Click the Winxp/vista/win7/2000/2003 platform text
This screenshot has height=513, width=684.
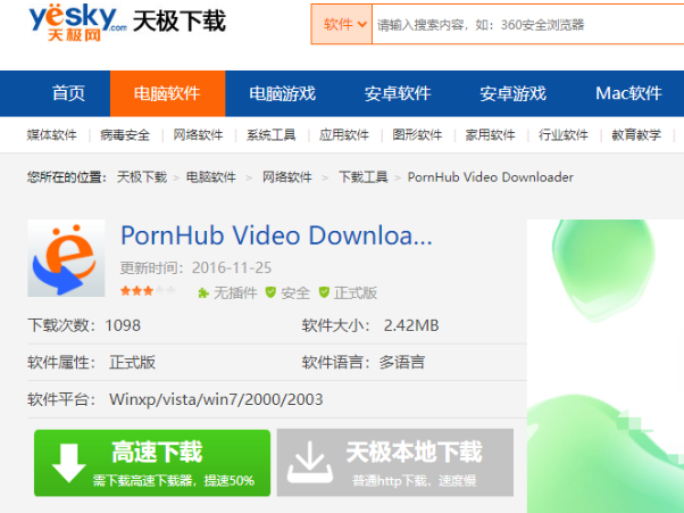216,399
